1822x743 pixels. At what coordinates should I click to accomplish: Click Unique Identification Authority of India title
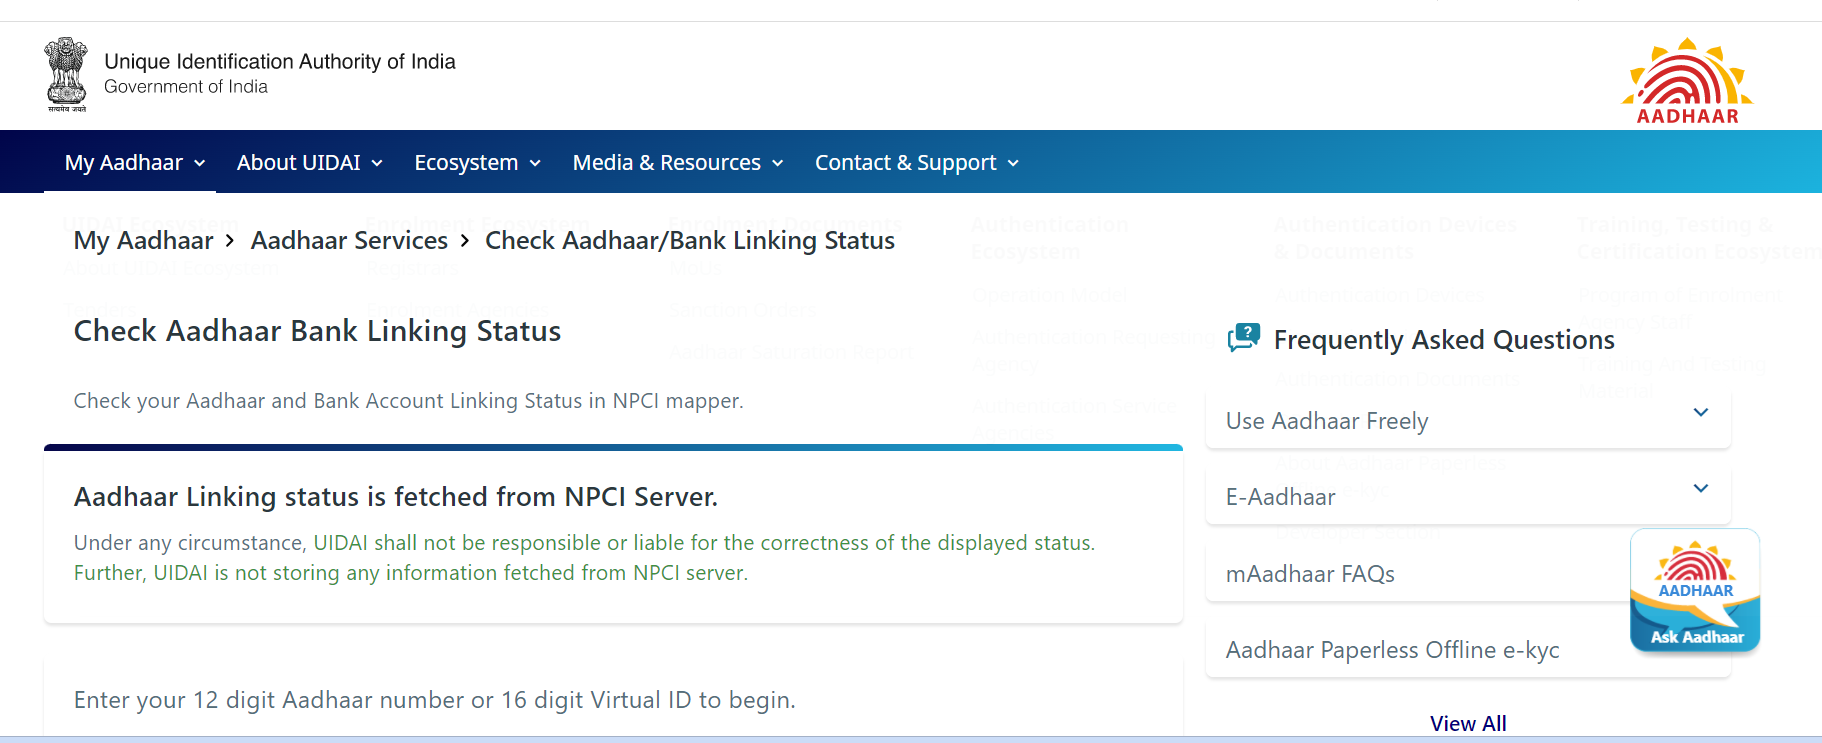tap(279, 62)
